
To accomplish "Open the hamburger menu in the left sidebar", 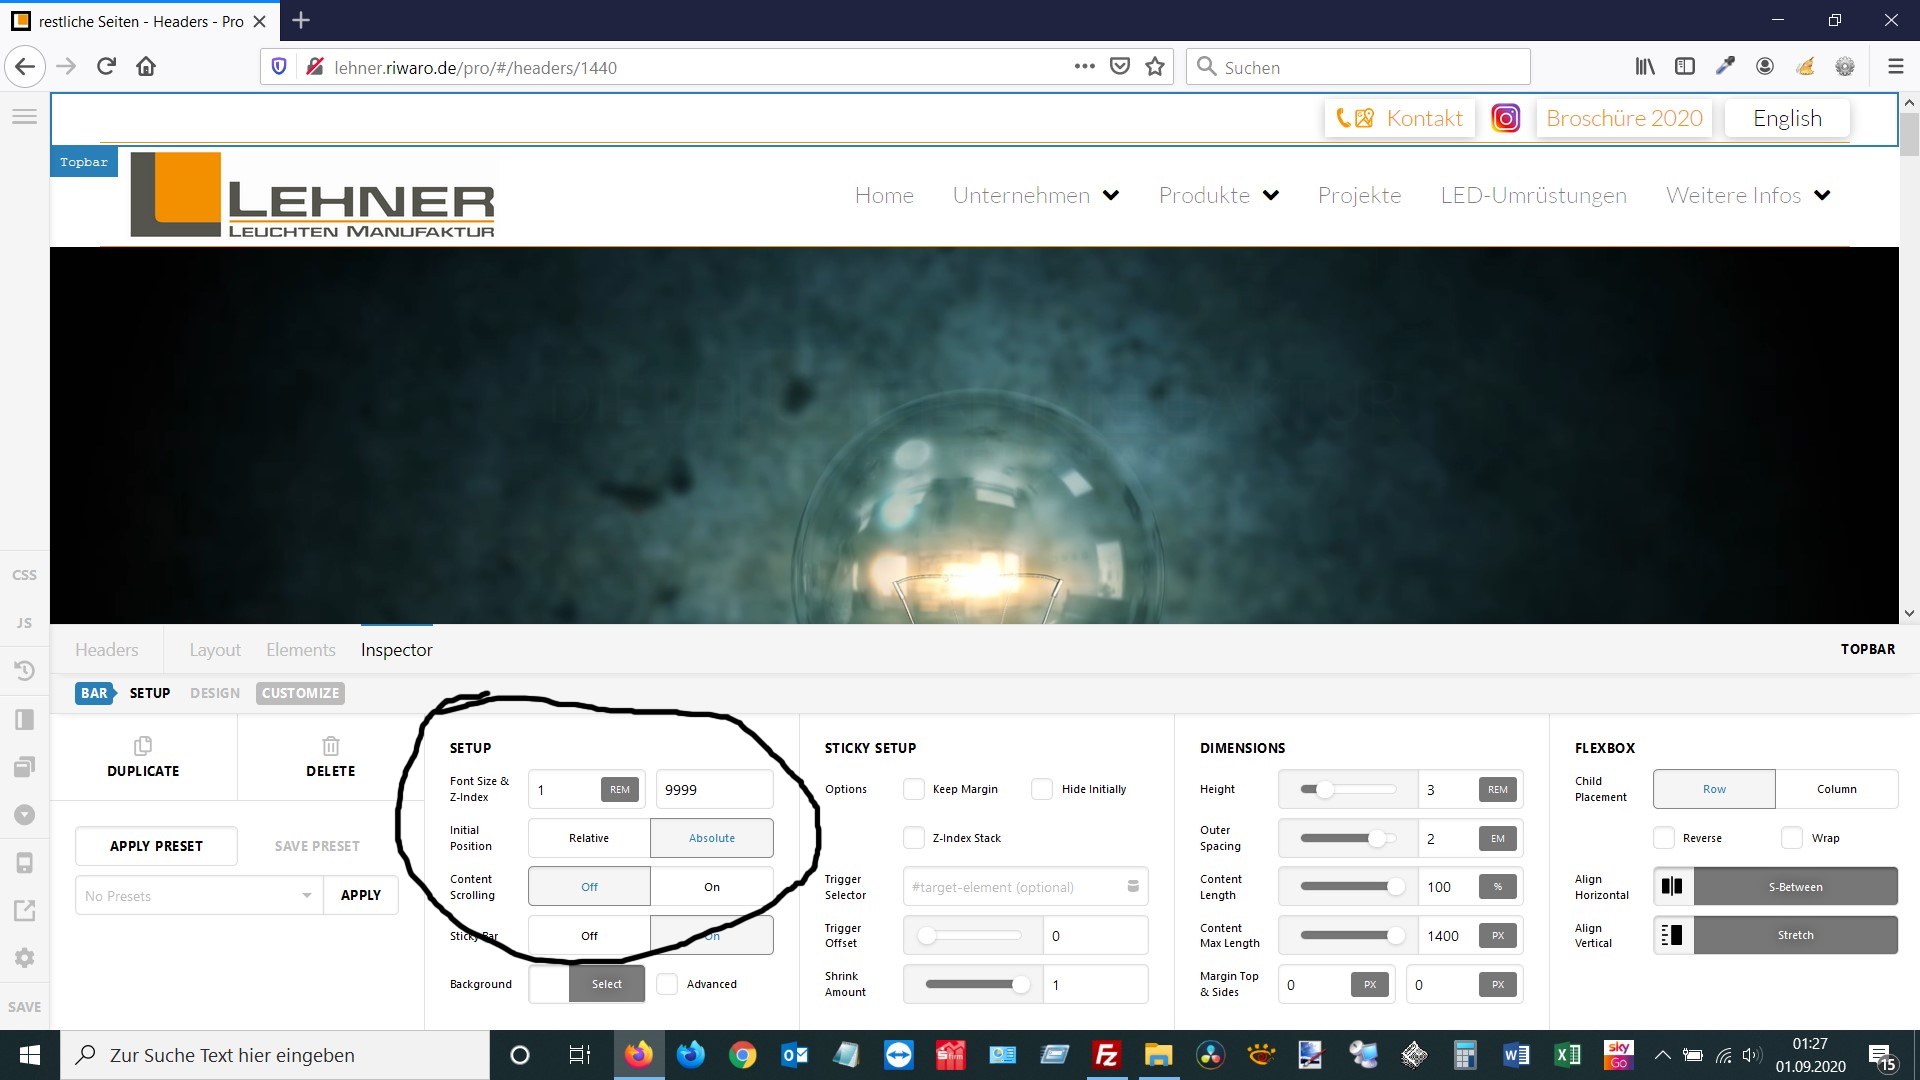I will [24, 117].
